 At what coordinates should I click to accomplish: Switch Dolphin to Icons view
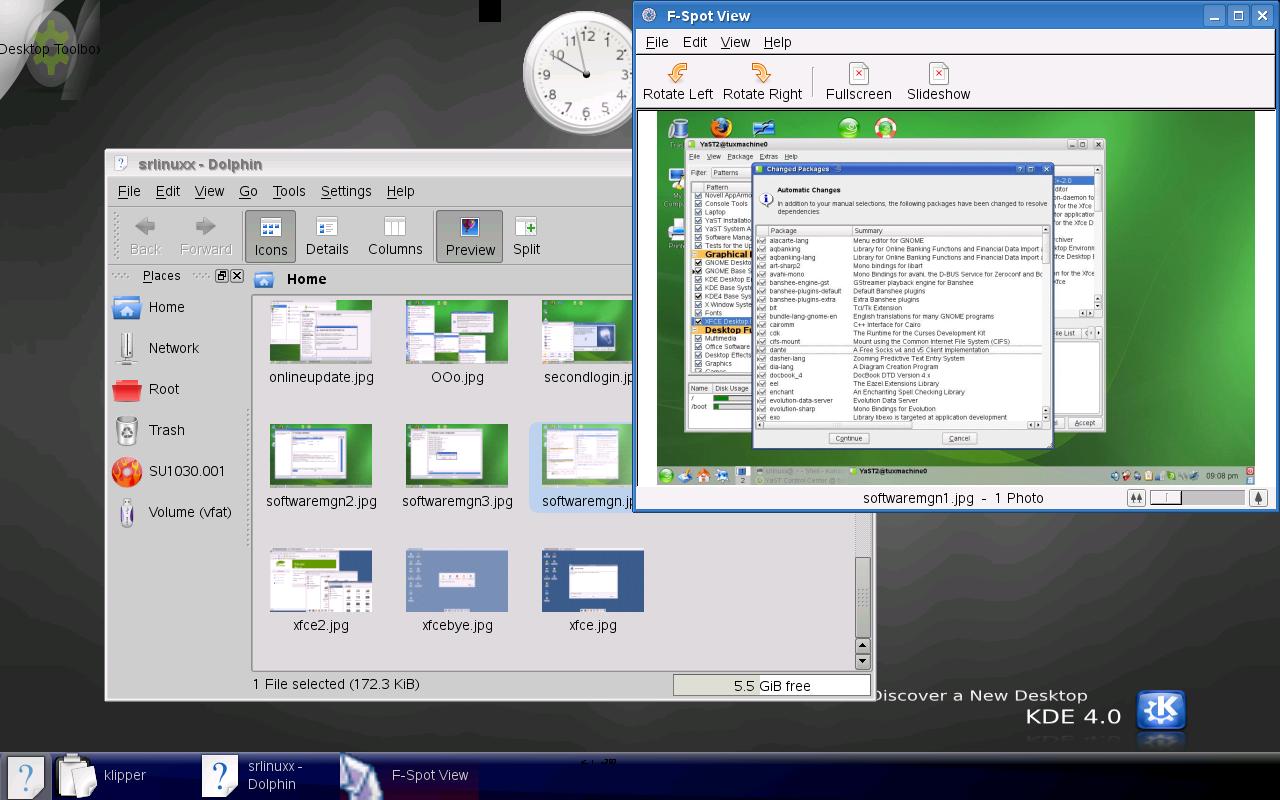(x=270, y=237)
